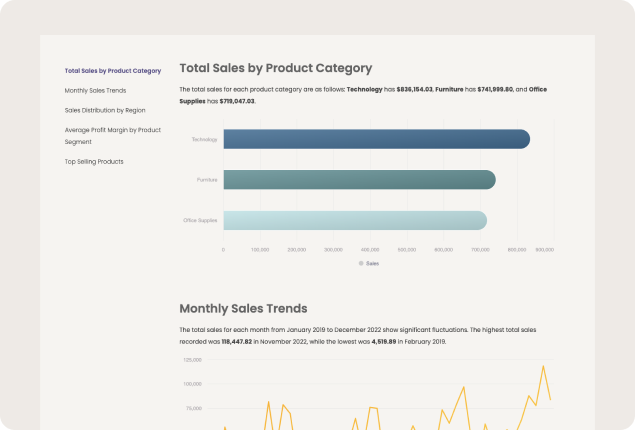This screenshot has width=635, height=430.
Task: Click the Sales legend dot marker
Action: 361,264
